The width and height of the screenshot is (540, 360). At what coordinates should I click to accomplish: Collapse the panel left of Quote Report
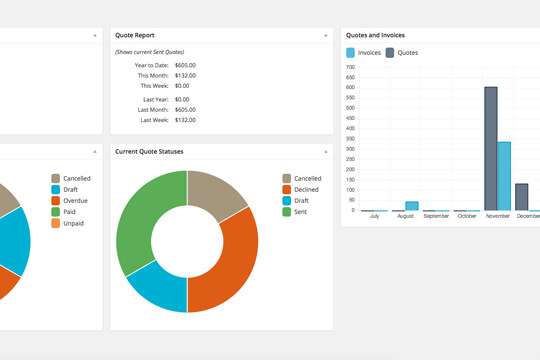[x=95, y=35]
